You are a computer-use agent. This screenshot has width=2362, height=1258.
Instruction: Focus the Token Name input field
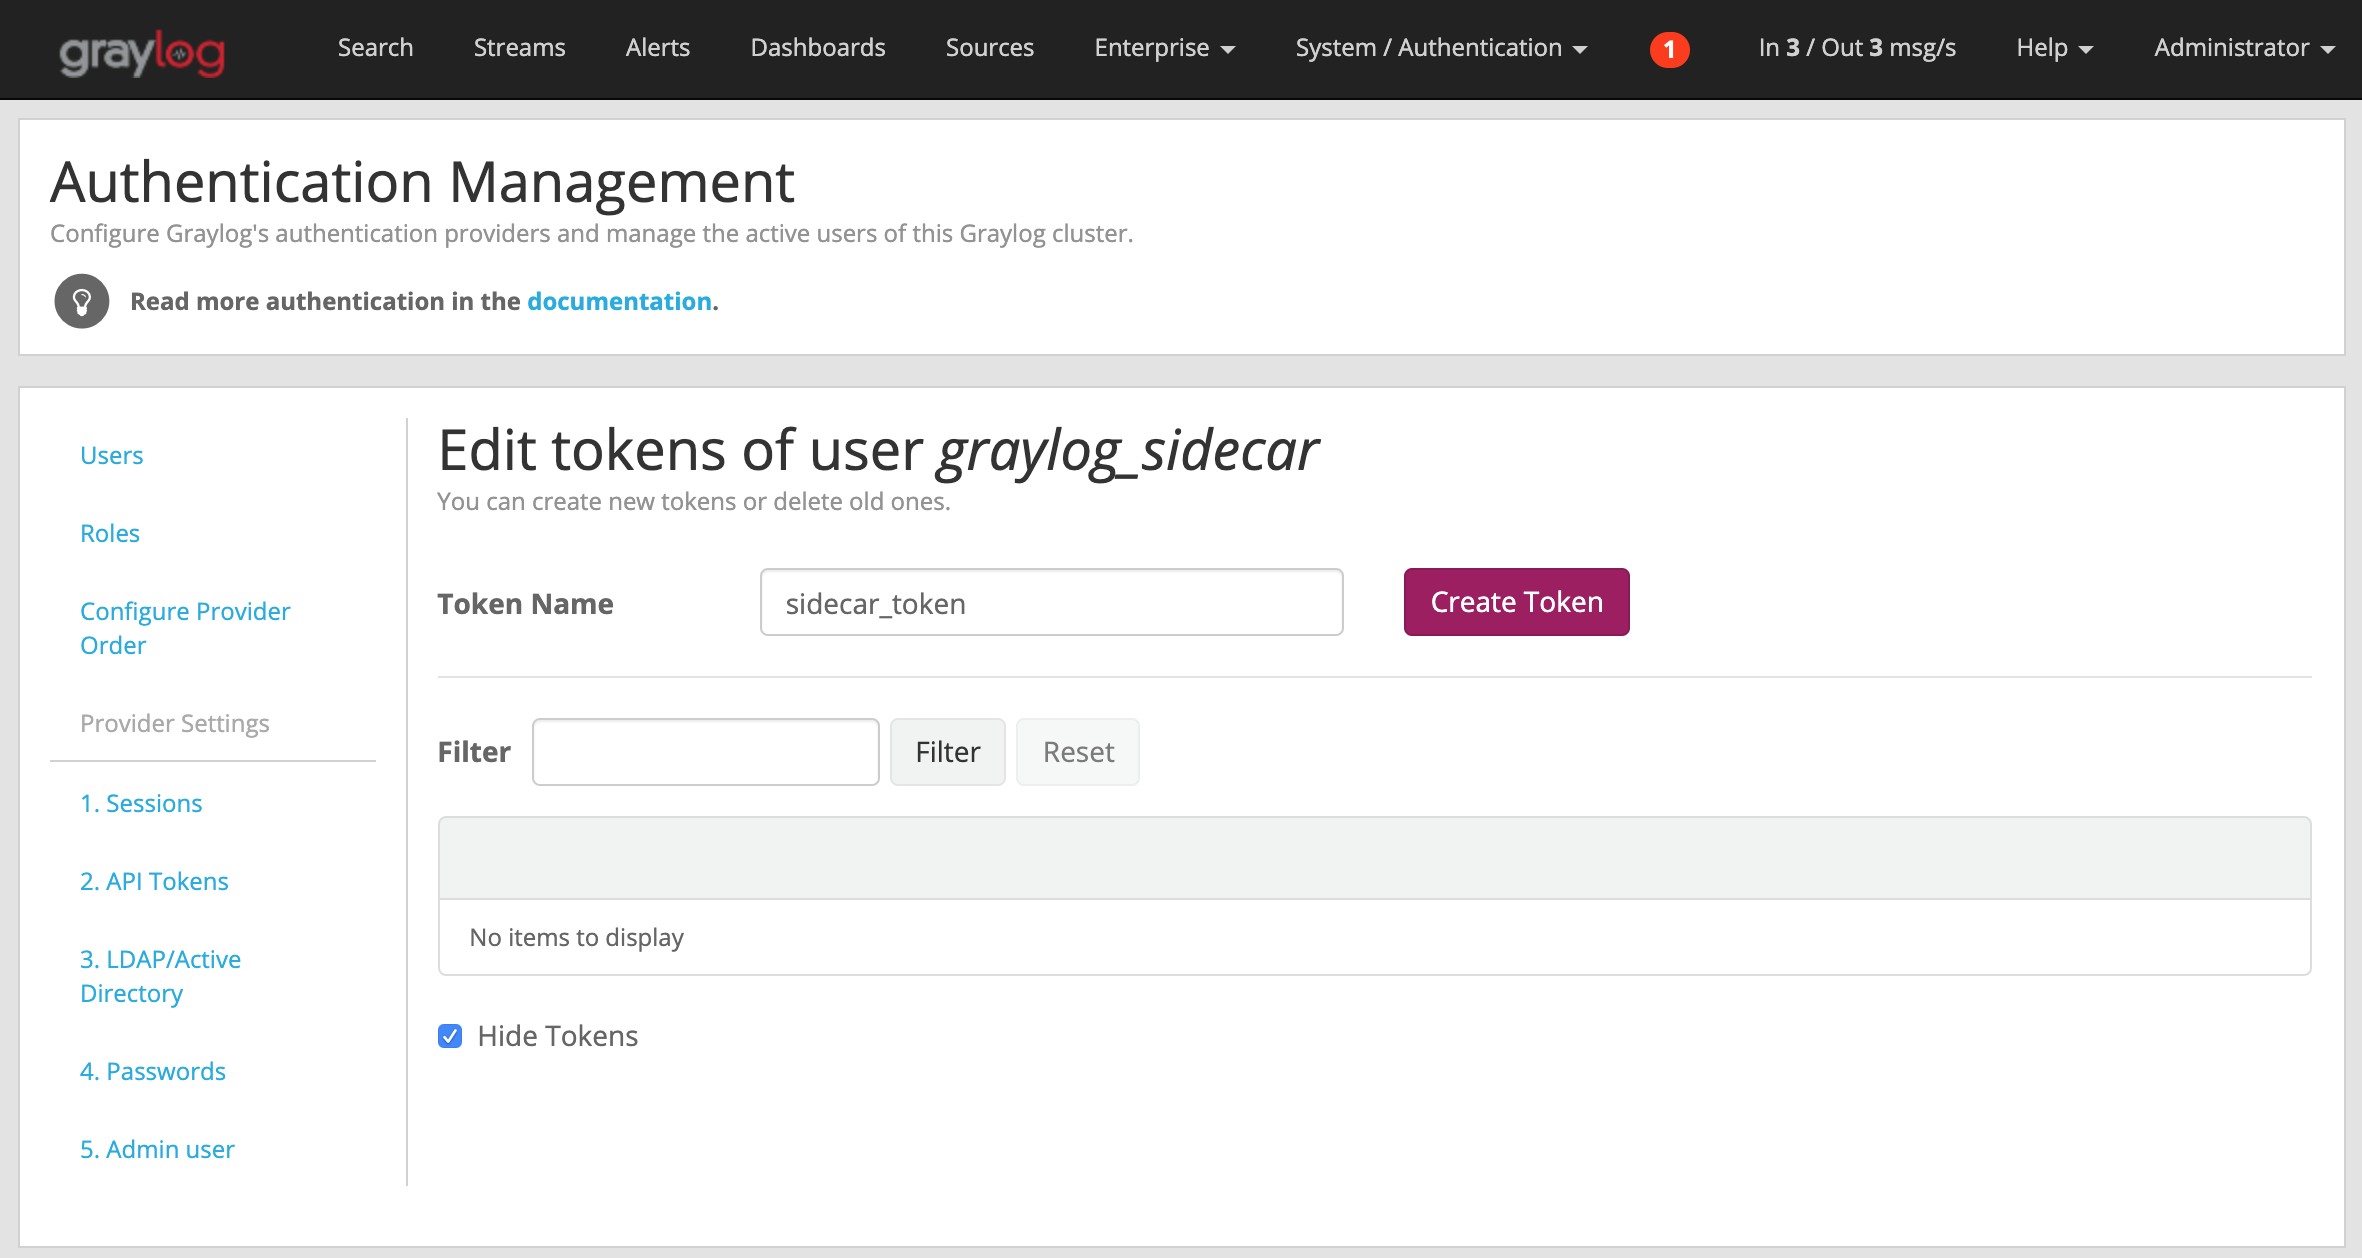tap(1051, 603)
